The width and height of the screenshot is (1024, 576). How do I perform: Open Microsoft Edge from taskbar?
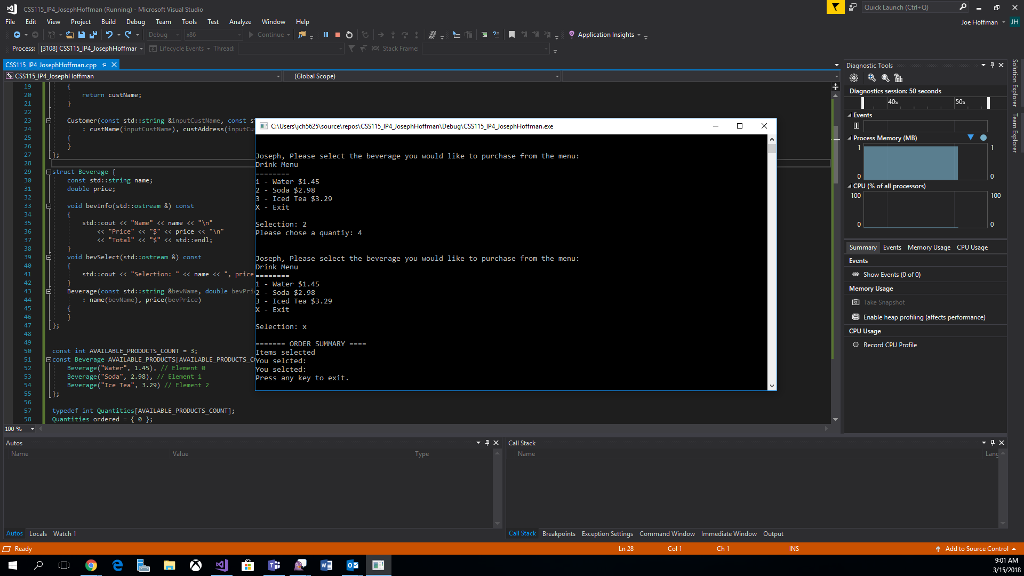pos(118,566)
